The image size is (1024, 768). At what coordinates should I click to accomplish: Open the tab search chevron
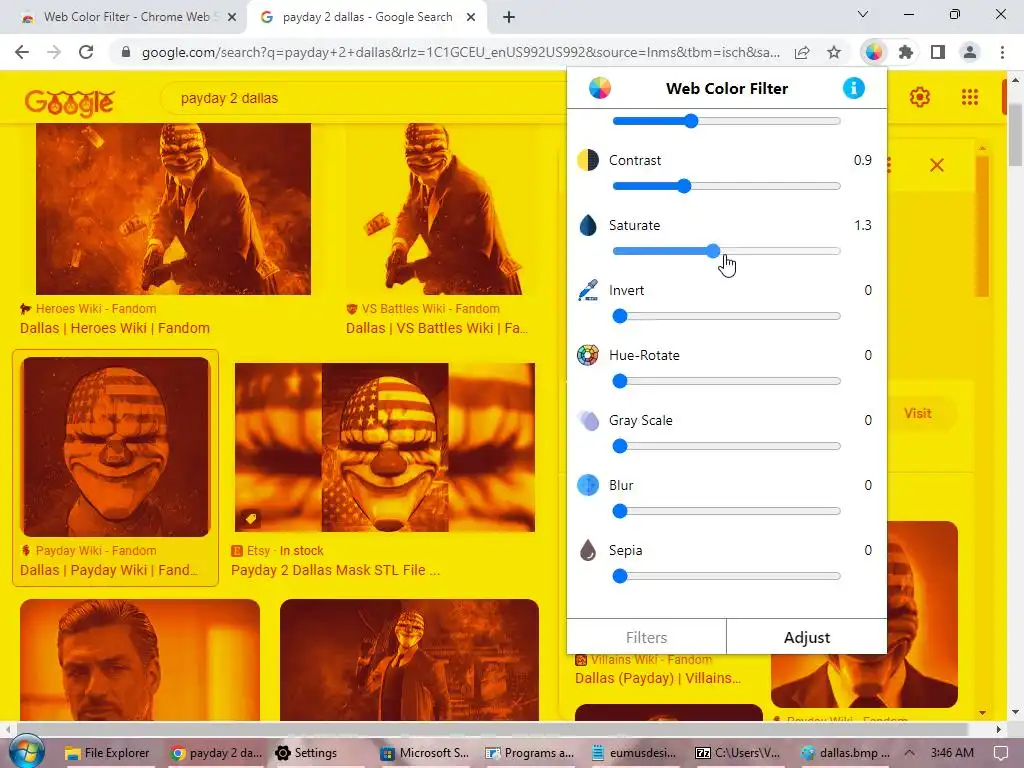tap(863, 14)
